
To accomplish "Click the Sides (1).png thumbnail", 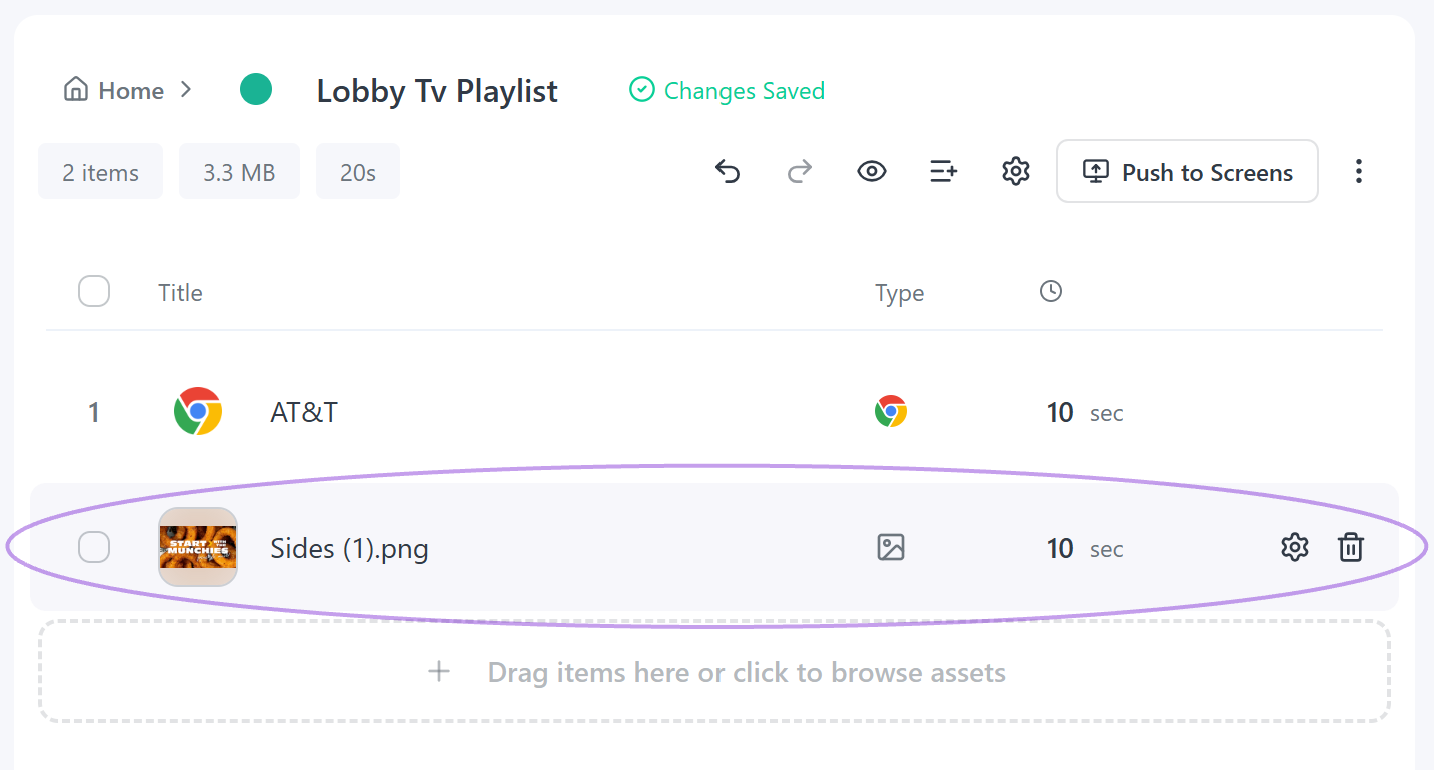I will pos(198,547).
